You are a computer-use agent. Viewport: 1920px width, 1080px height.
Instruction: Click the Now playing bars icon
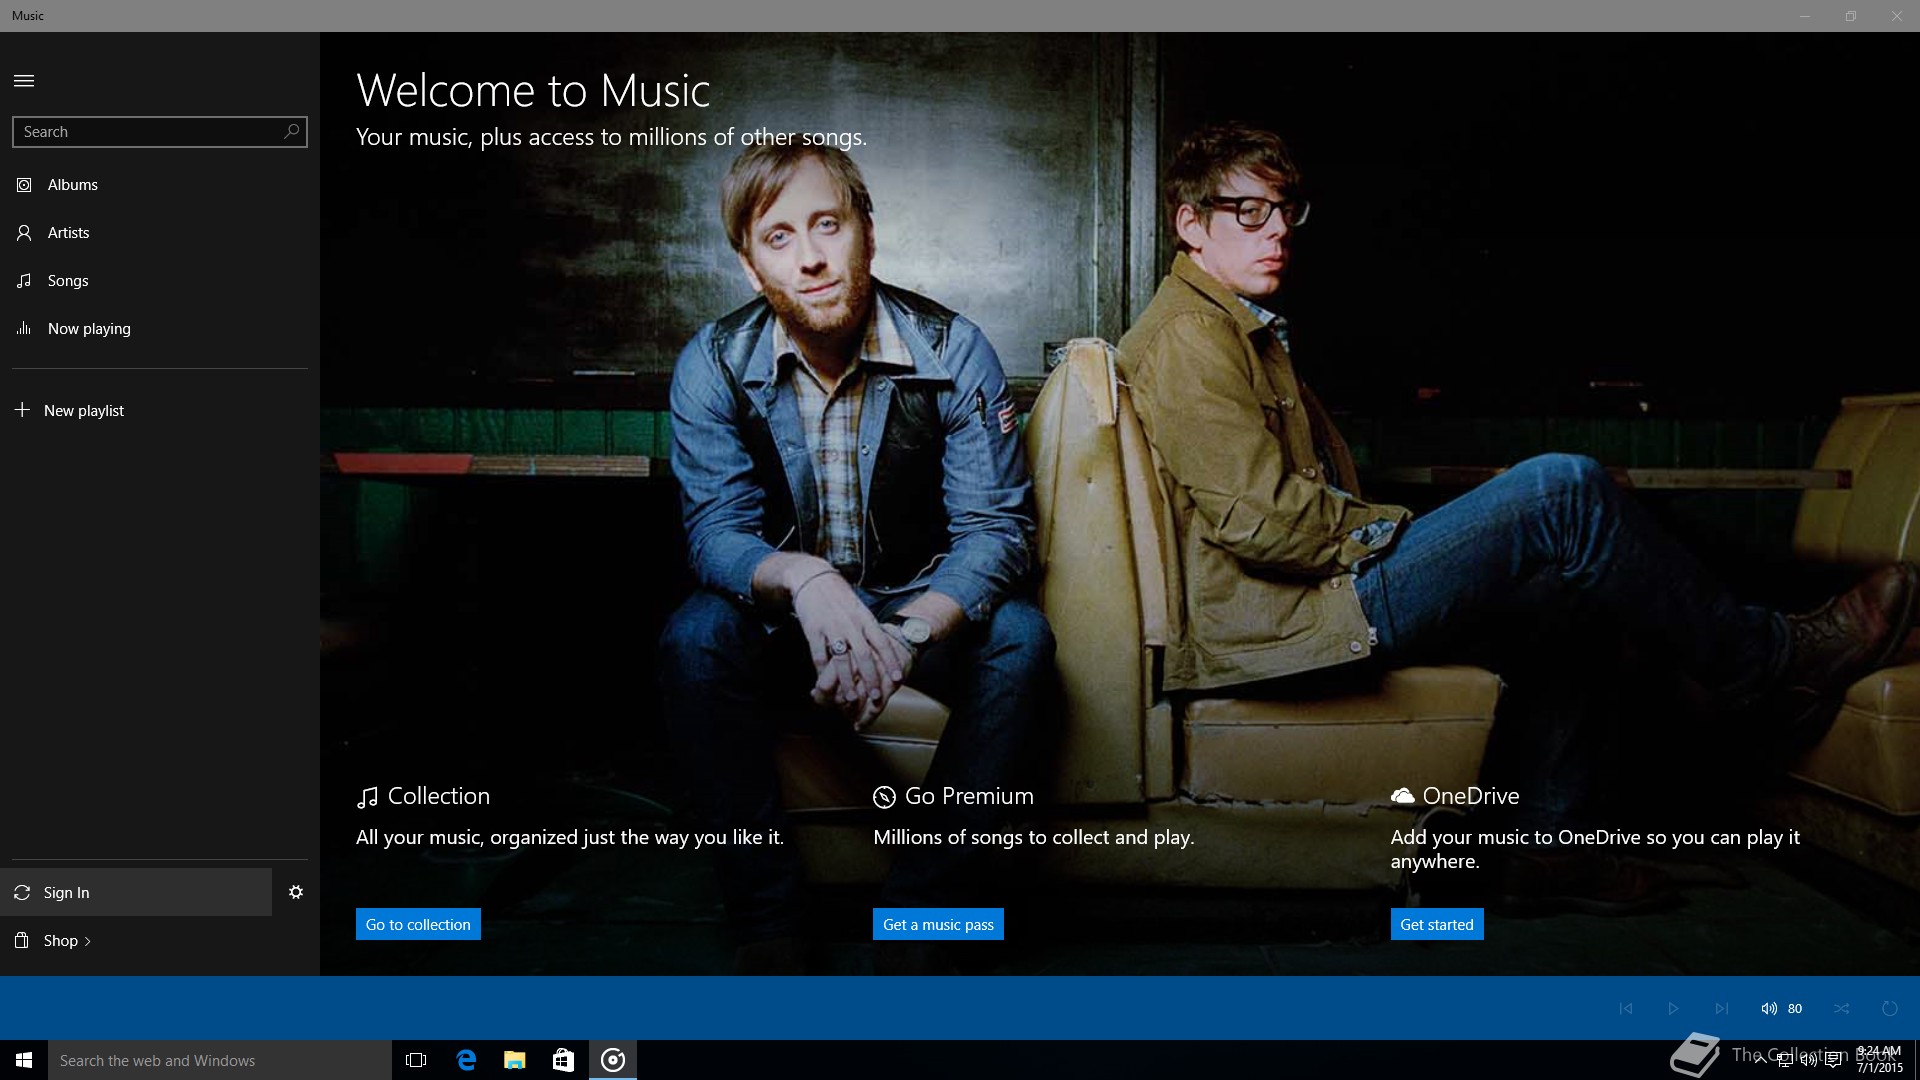(24, 328)
